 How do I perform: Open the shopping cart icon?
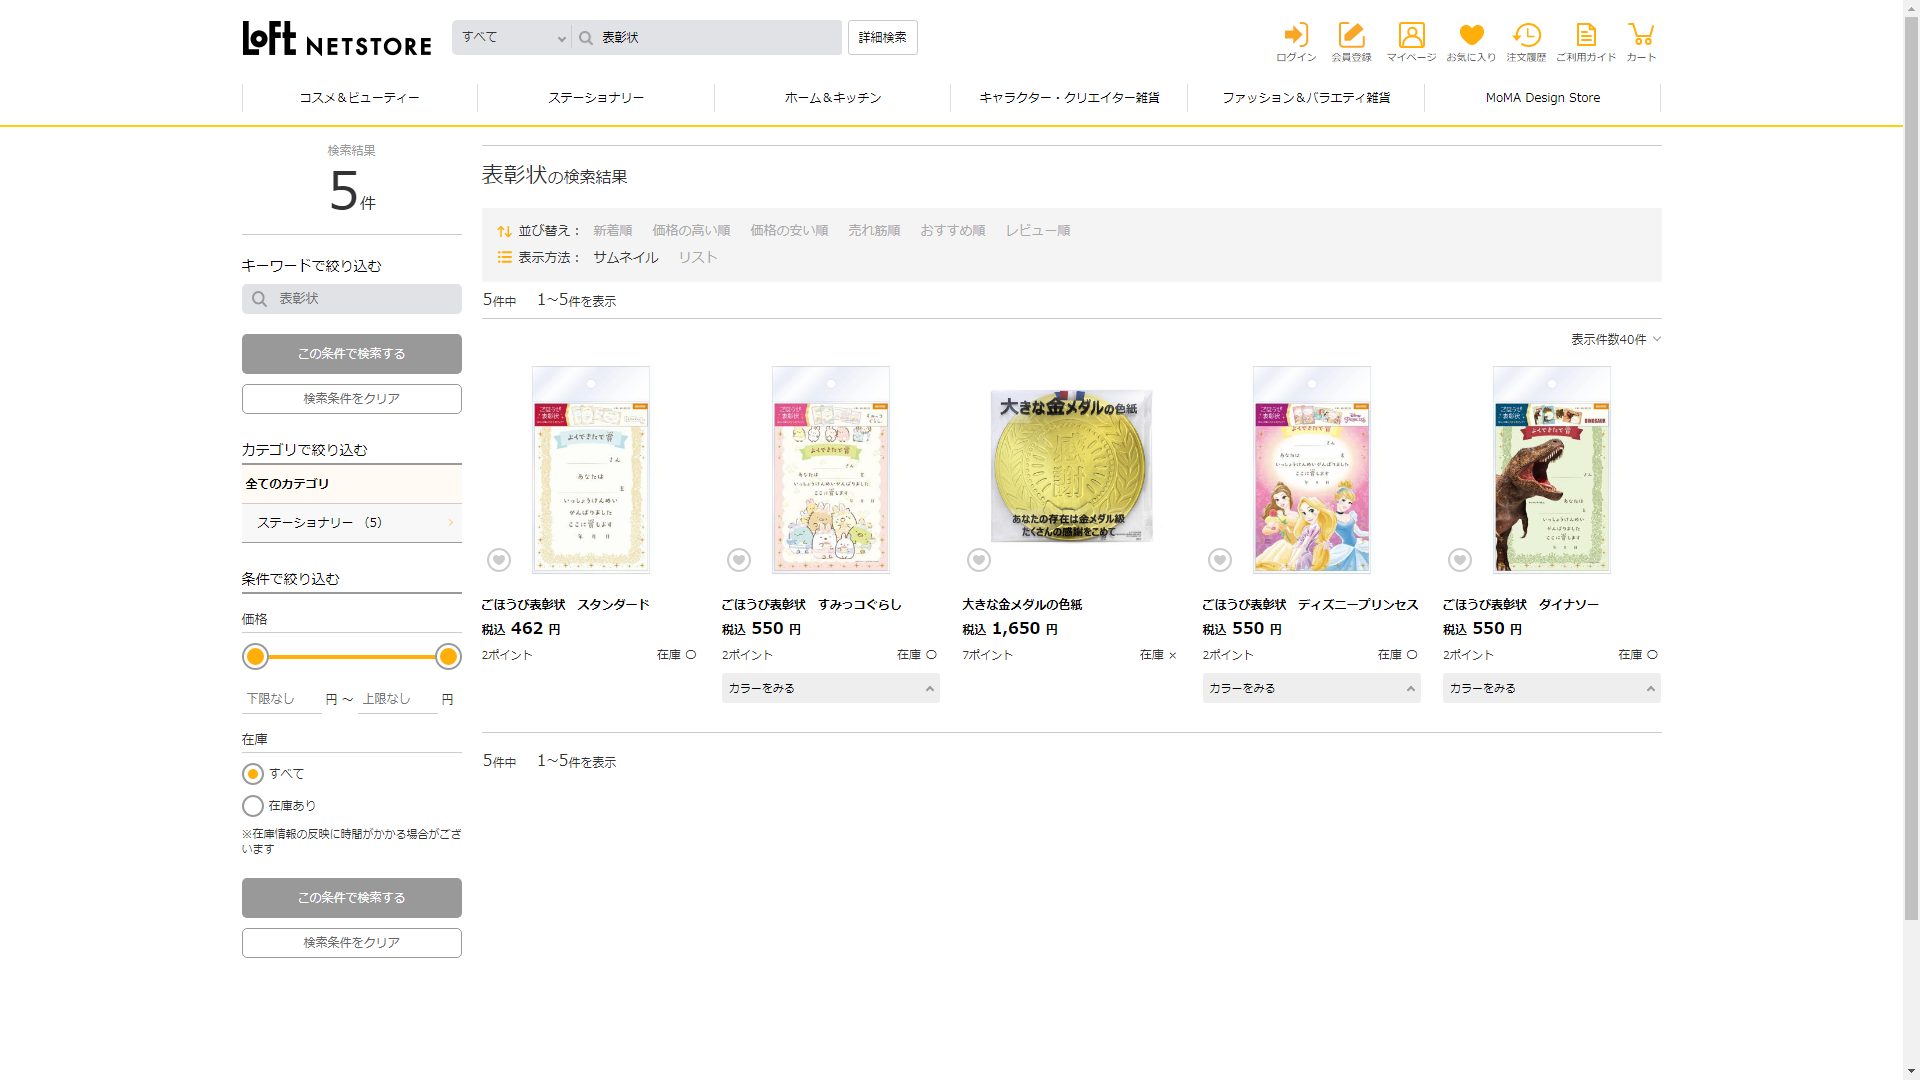(x=1641, y=36)
